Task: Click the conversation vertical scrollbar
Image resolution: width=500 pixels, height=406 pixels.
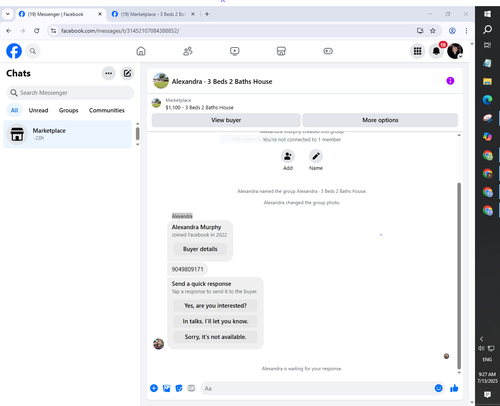Action: 459,275
